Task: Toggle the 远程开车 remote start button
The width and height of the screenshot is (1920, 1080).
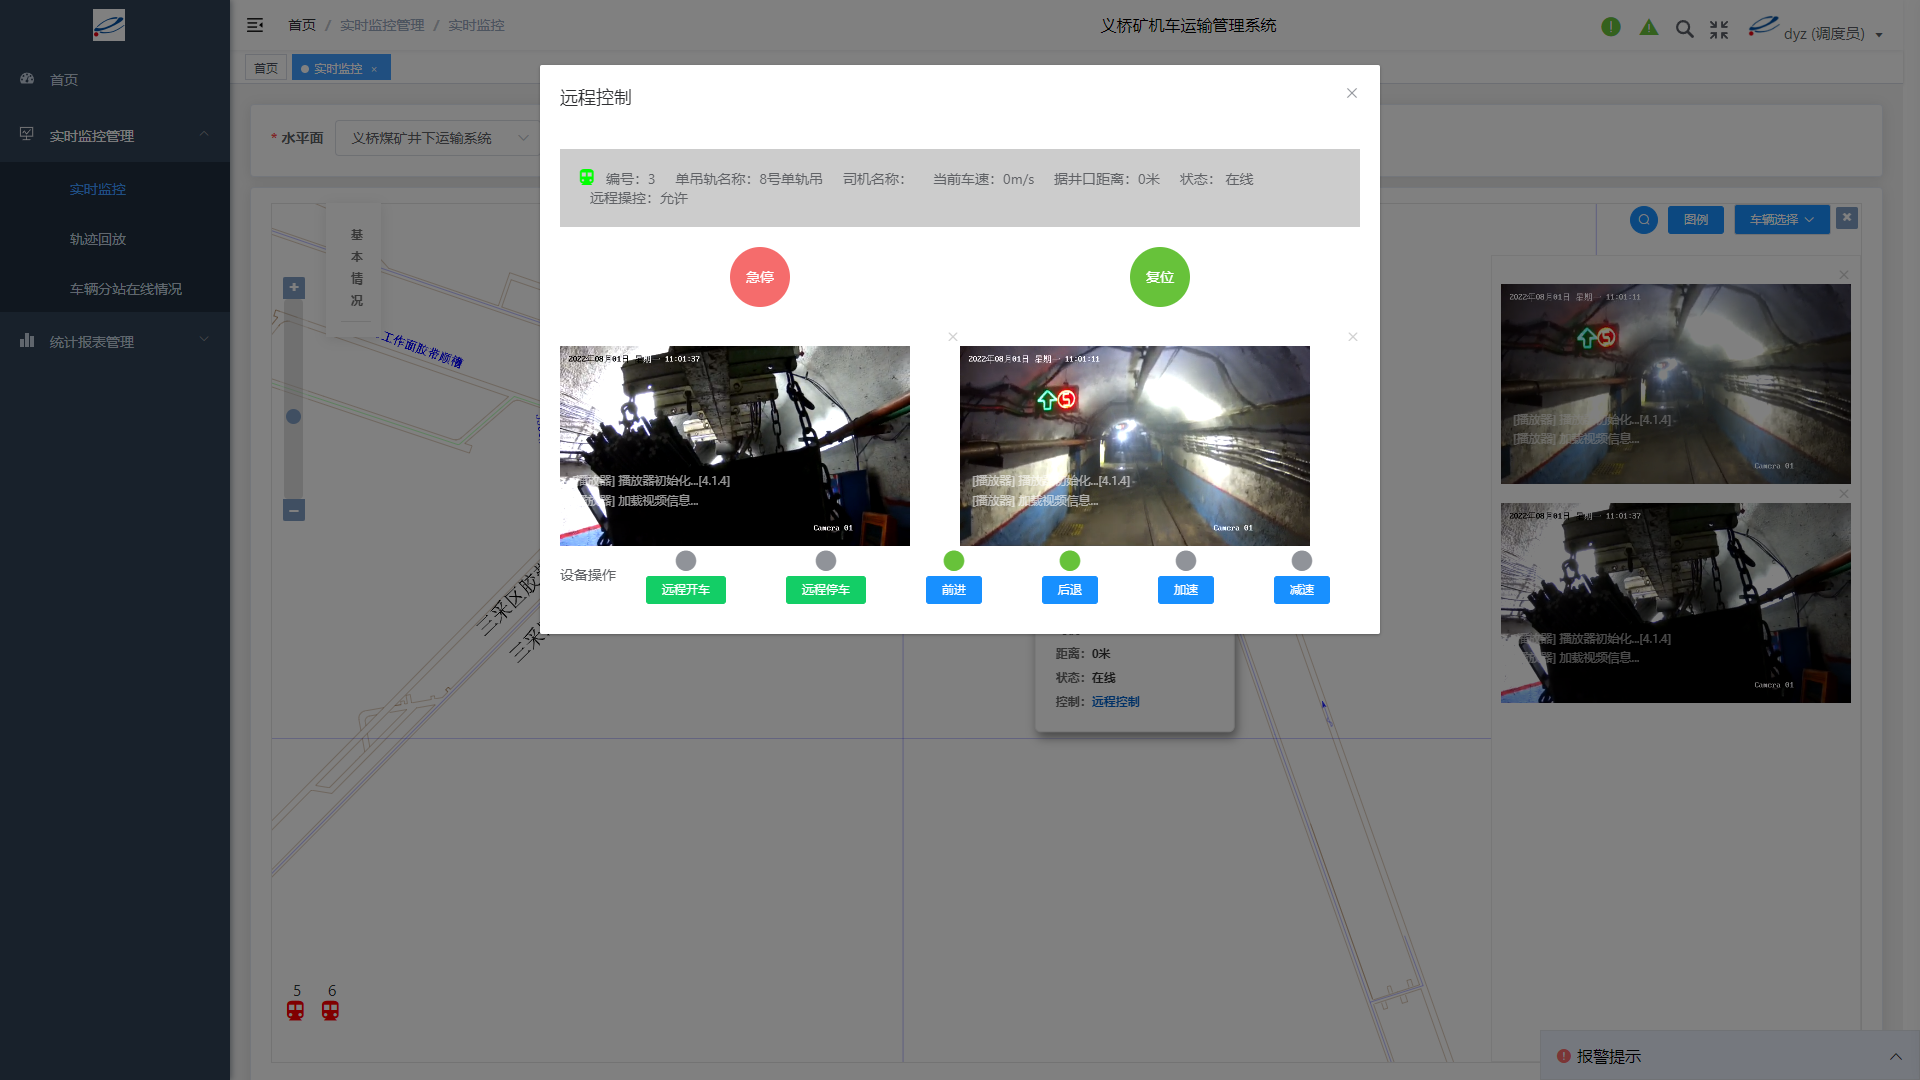Action: coord(685,590)
